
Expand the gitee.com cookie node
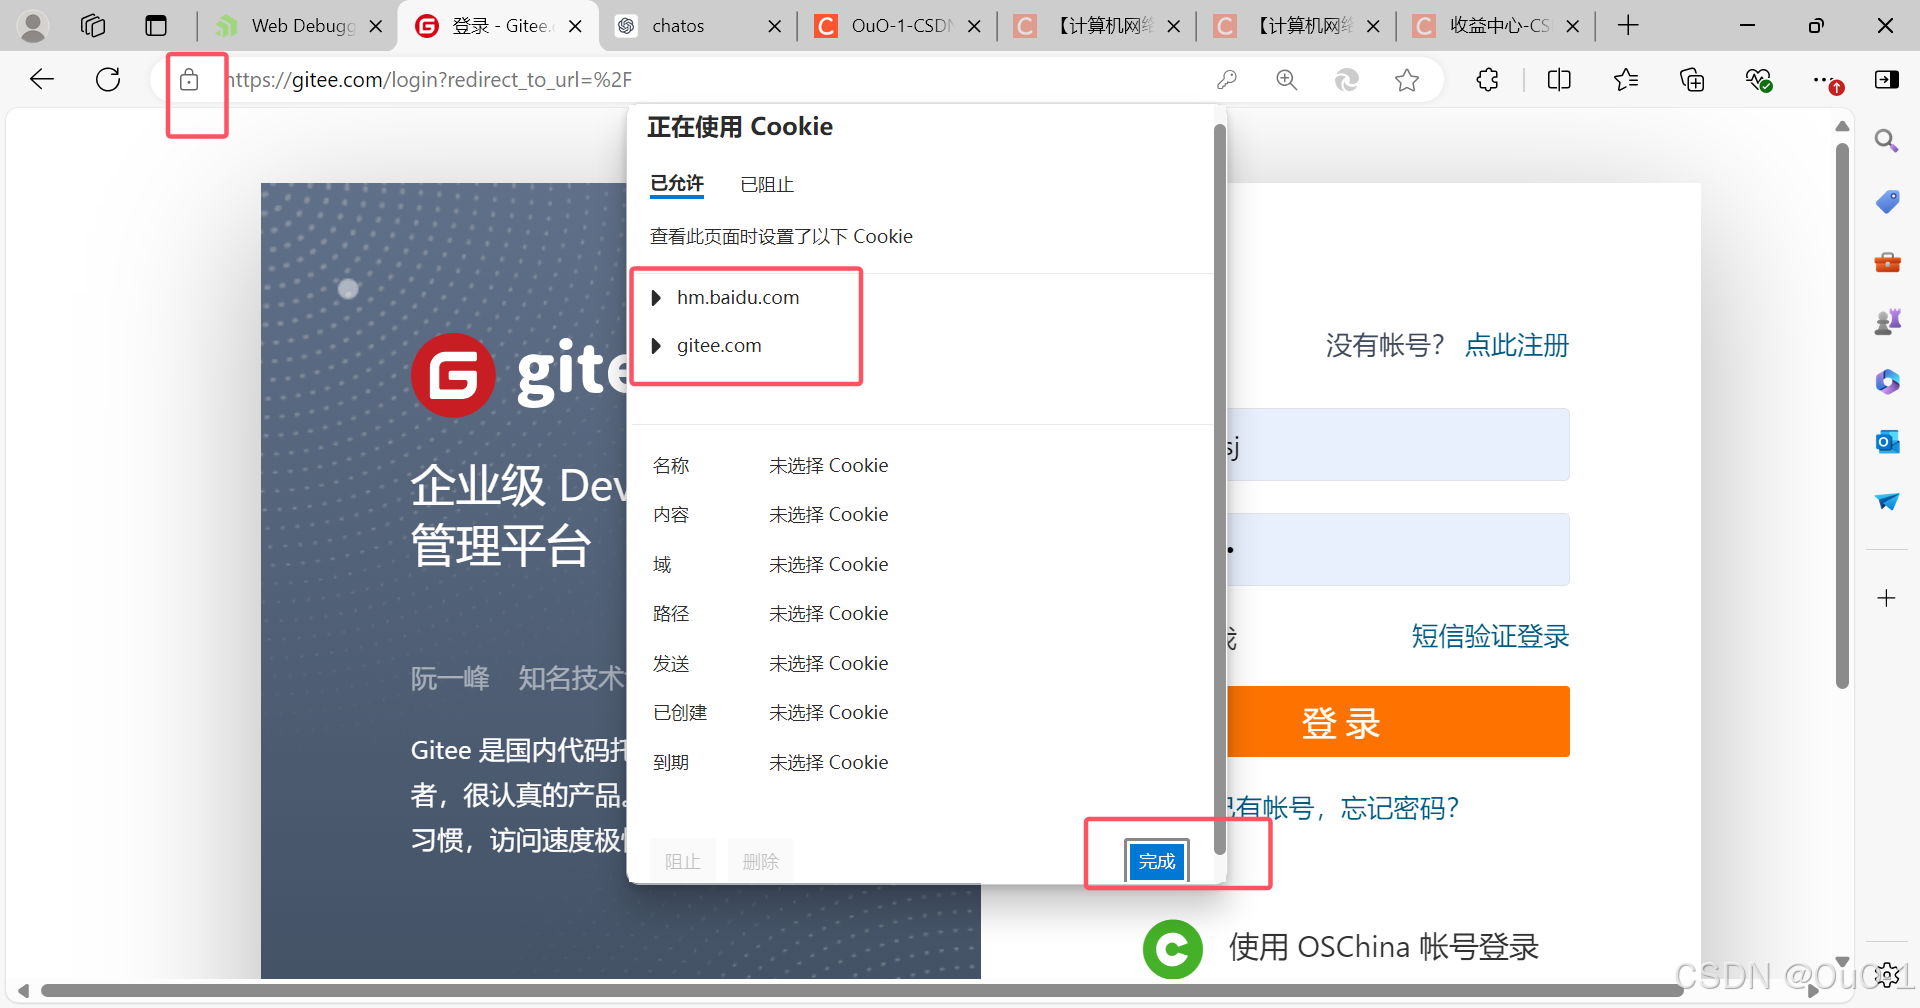click(x=656, y=346)
